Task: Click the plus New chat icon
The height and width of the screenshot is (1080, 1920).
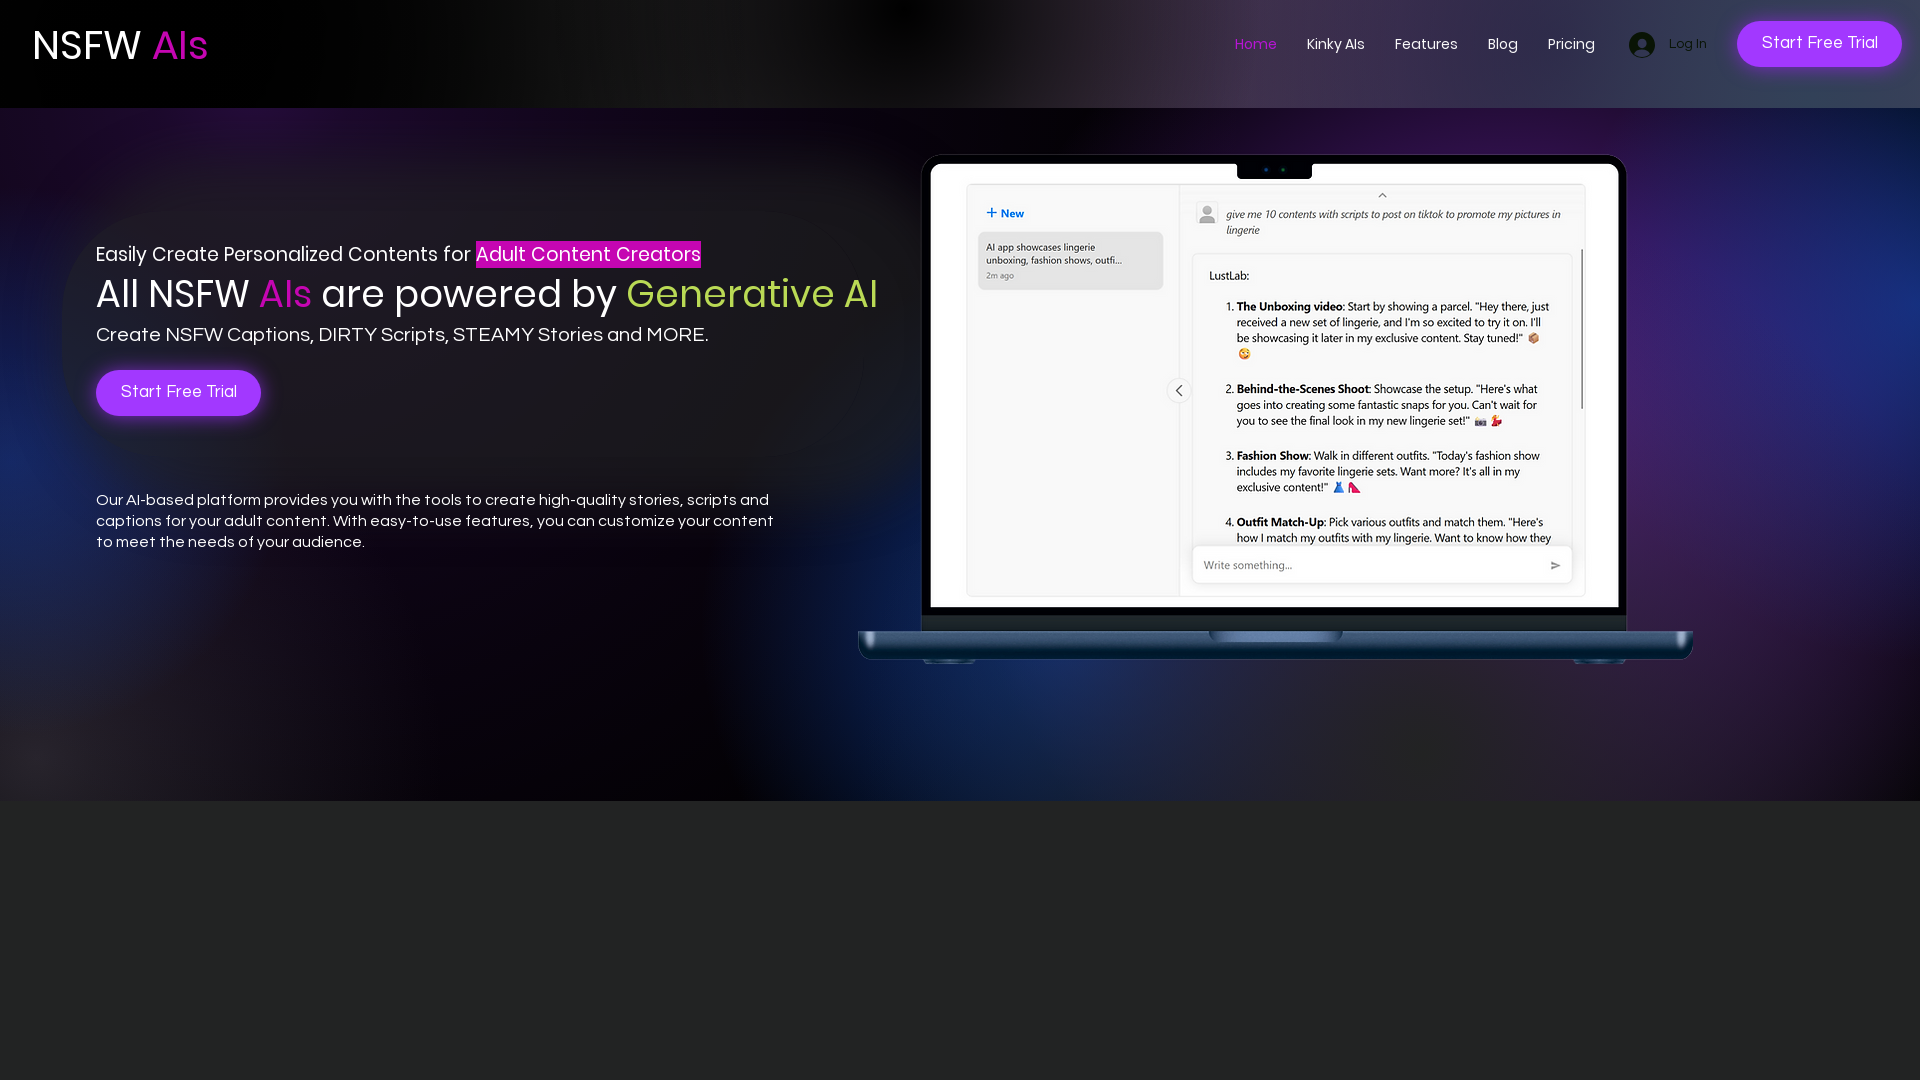Action: click(992, 213)
